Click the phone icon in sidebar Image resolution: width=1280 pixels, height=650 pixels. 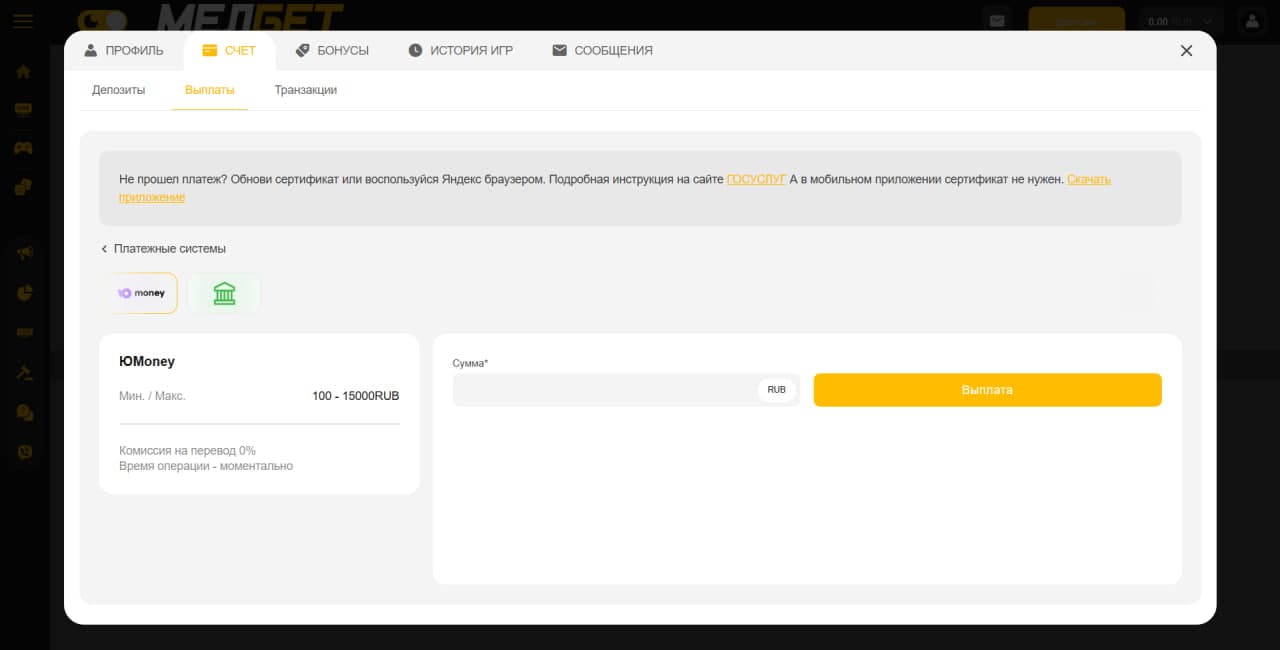pos(24,452)
